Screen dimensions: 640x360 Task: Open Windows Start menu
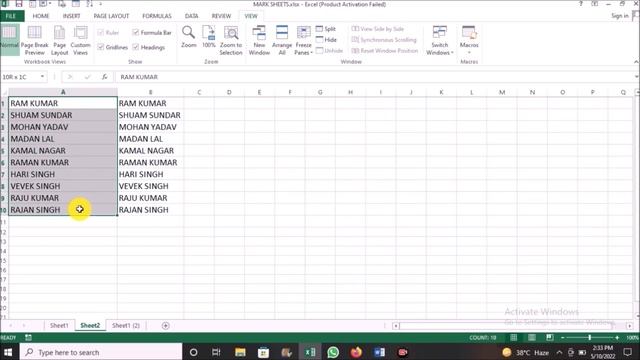[x=8, y=352]
